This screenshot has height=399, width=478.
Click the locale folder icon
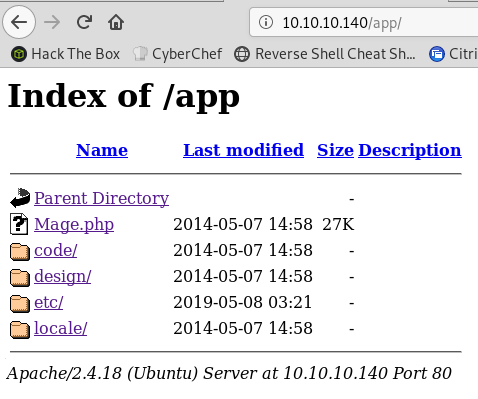point(20,329)
